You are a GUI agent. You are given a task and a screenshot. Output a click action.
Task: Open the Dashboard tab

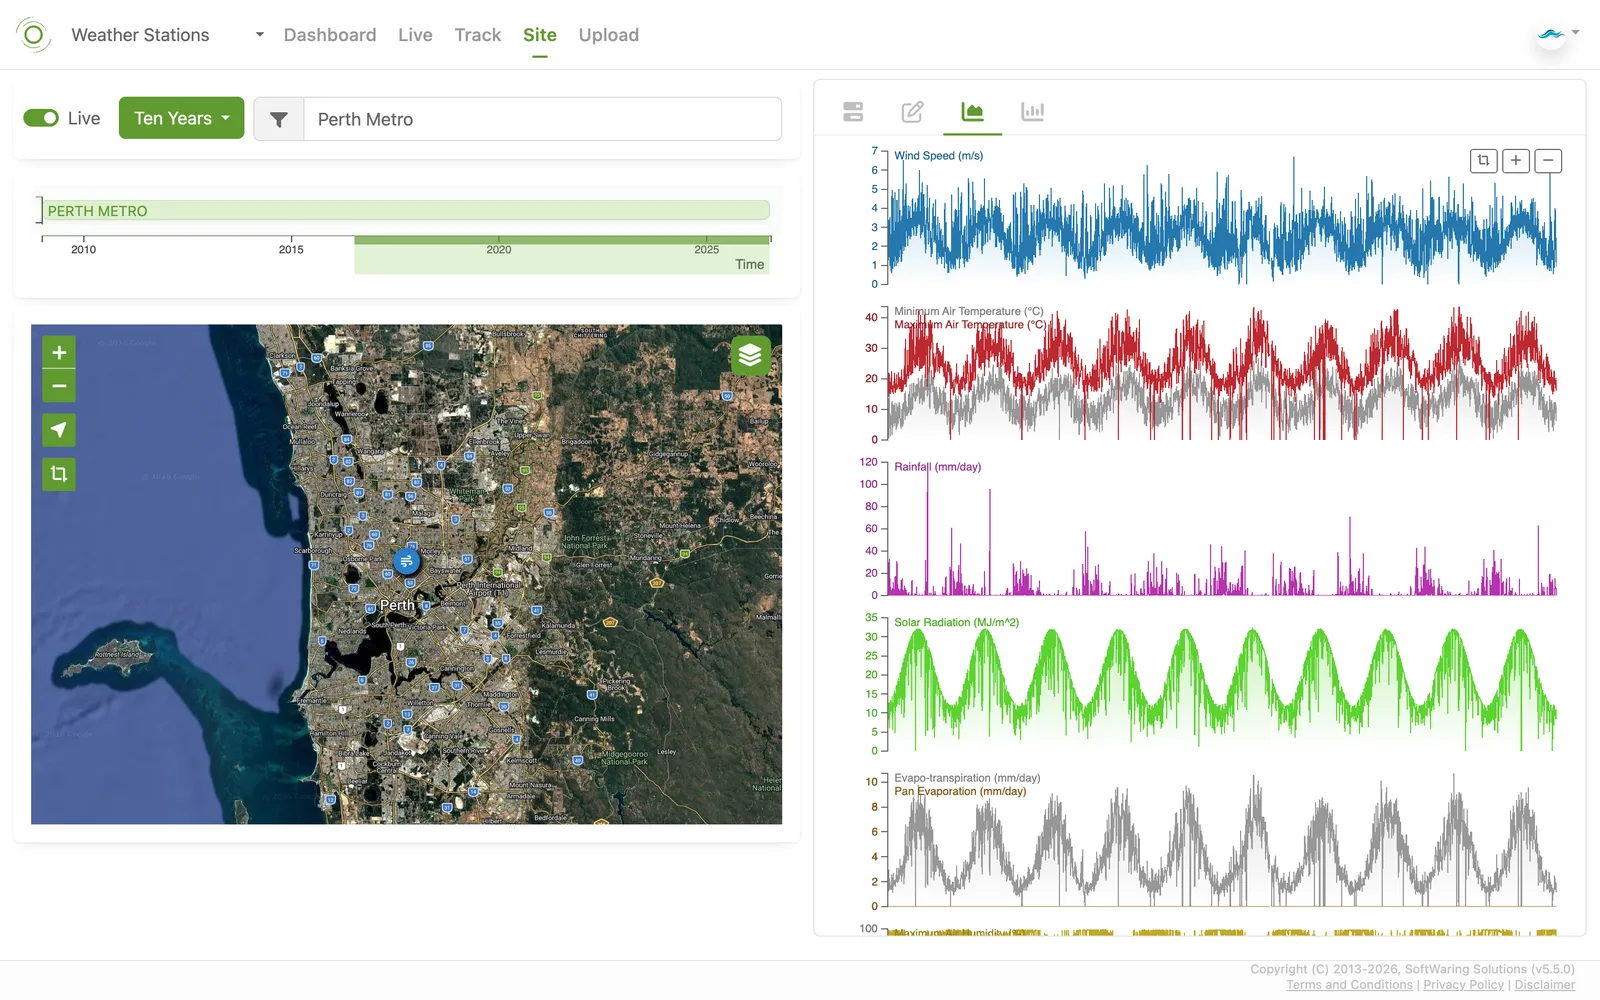coord(330,35)
